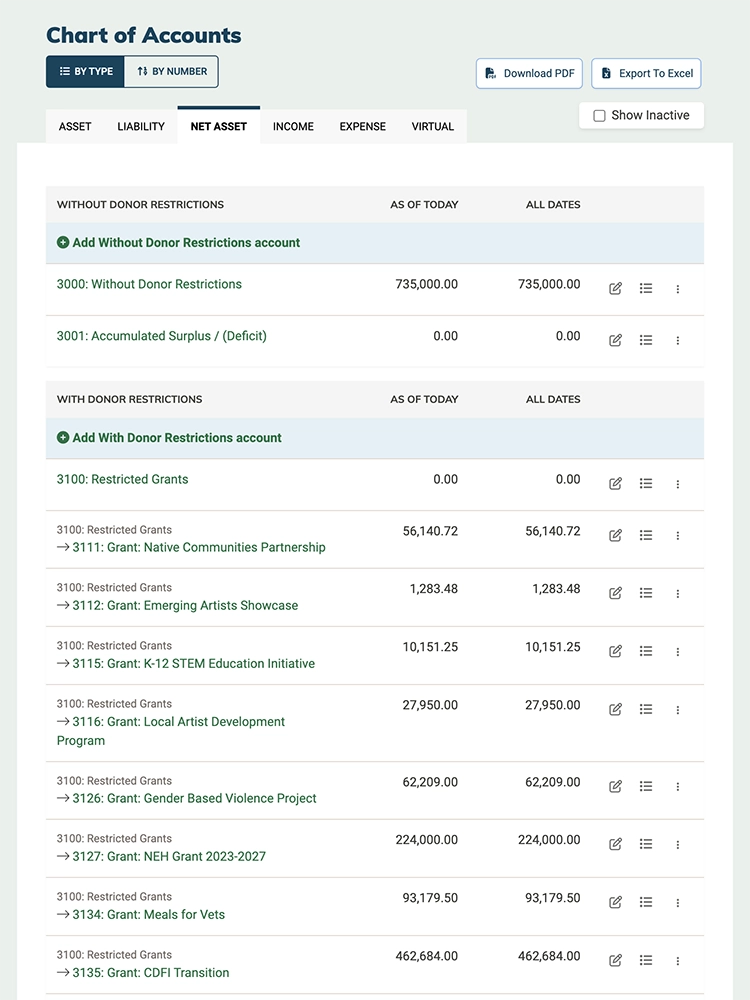The height and width of the screenshot is (1000, 750).
Task: Open the Export To Excel button
Action: 646,73
